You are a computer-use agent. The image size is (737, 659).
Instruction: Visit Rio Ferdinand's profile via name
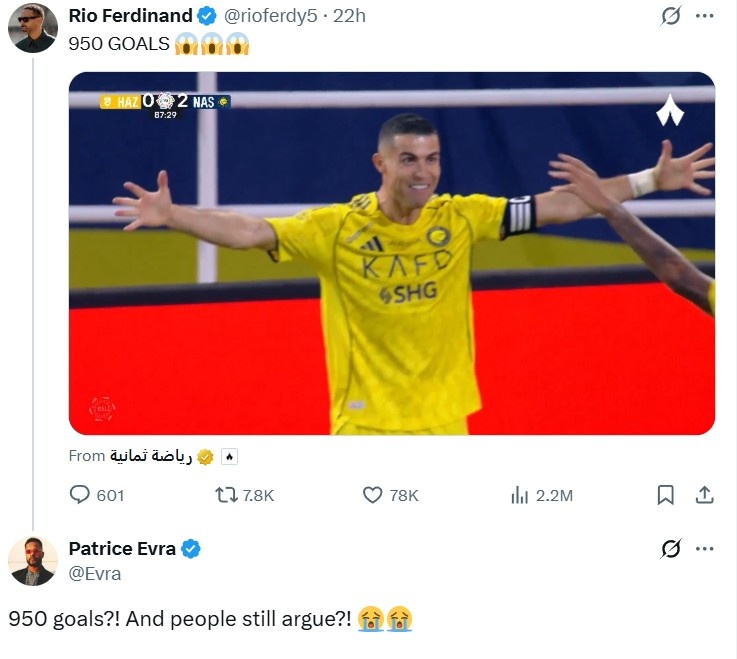(x=131, y=16)
